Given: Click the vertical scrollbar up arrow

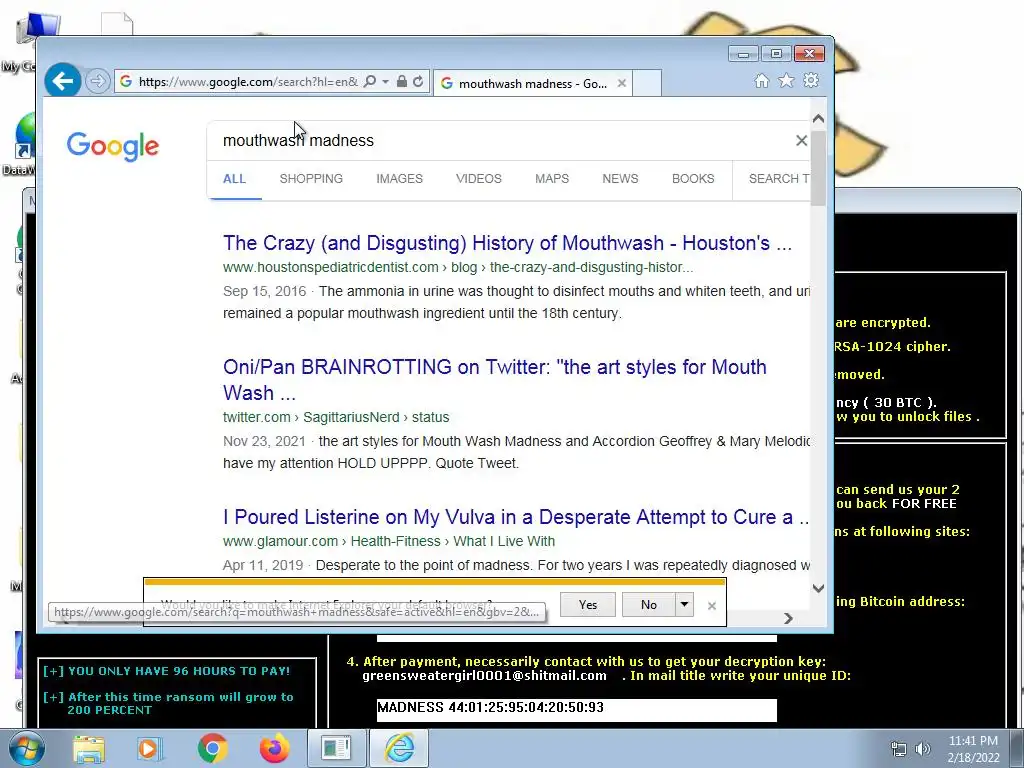Looking at the screenshot, I should tap(818, 119).
